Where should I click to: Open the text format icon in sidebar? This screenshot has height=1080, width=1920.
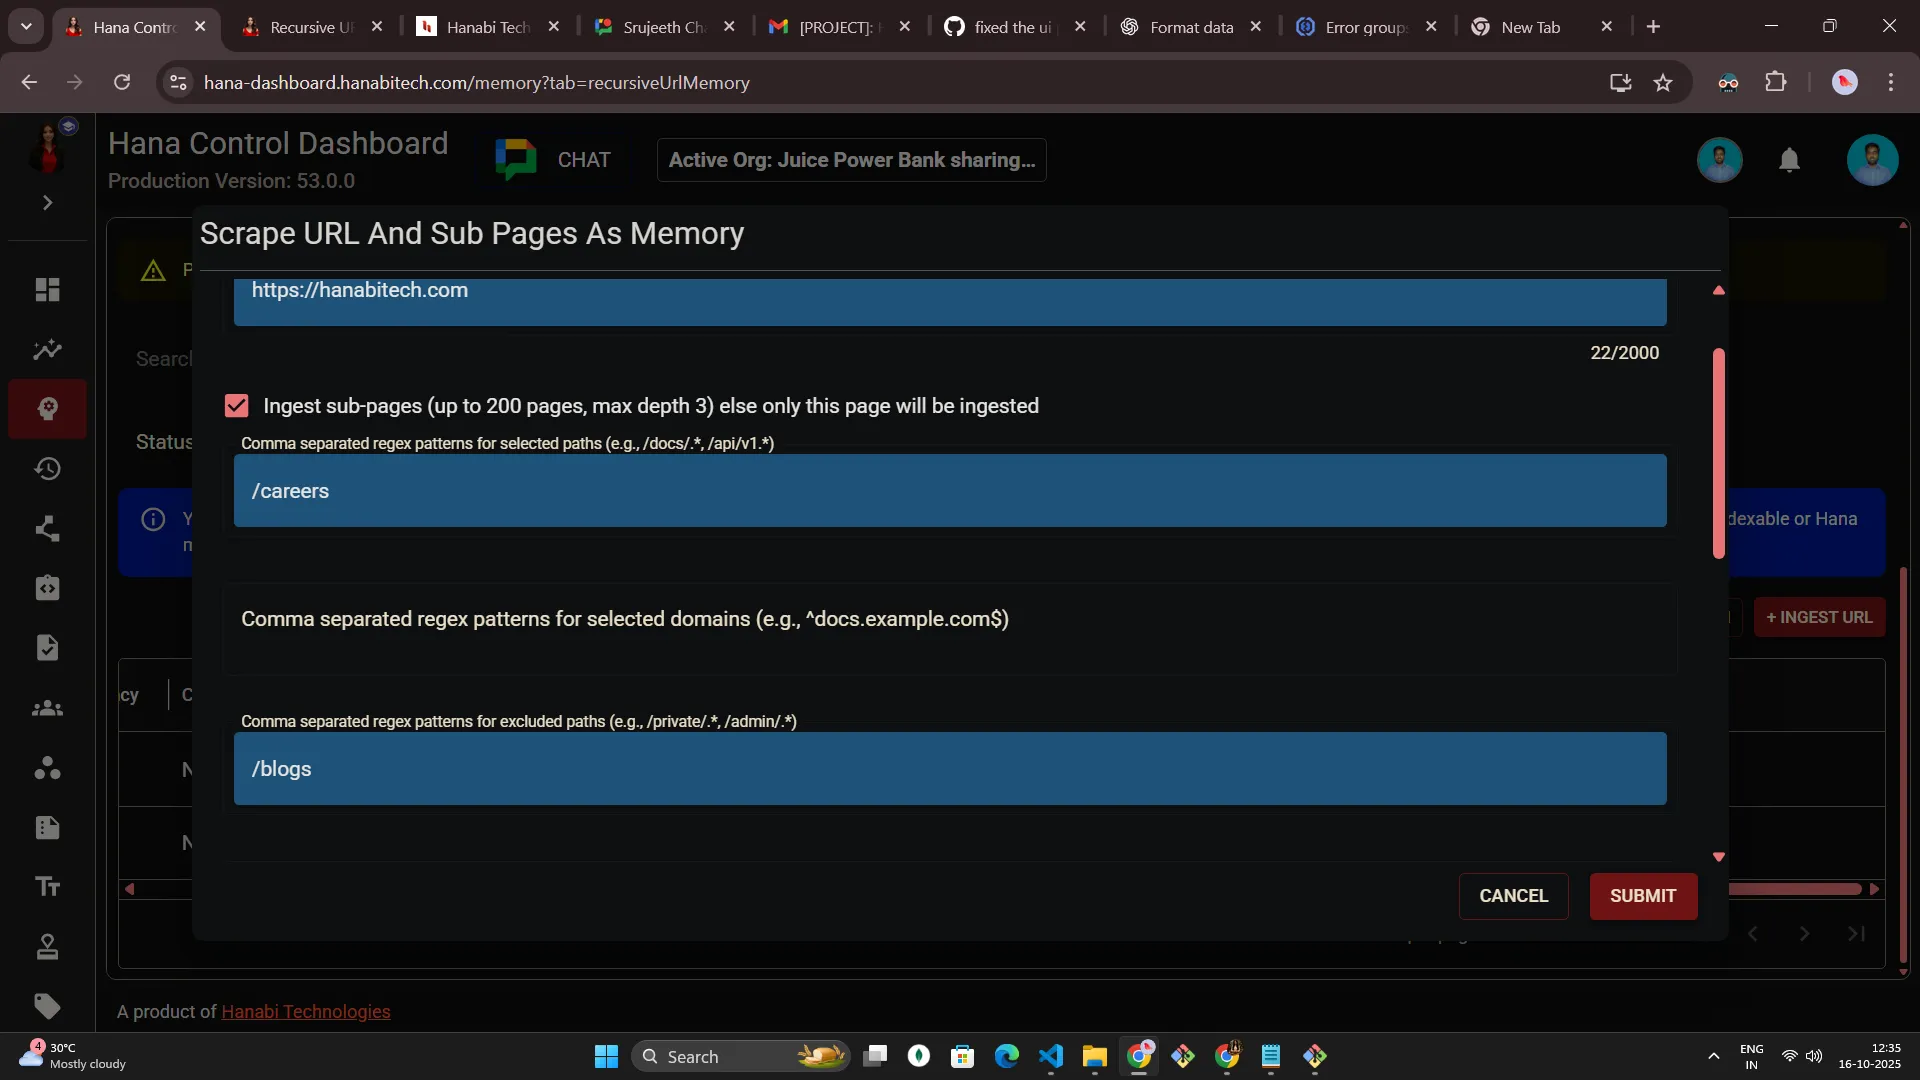(47, 887)
